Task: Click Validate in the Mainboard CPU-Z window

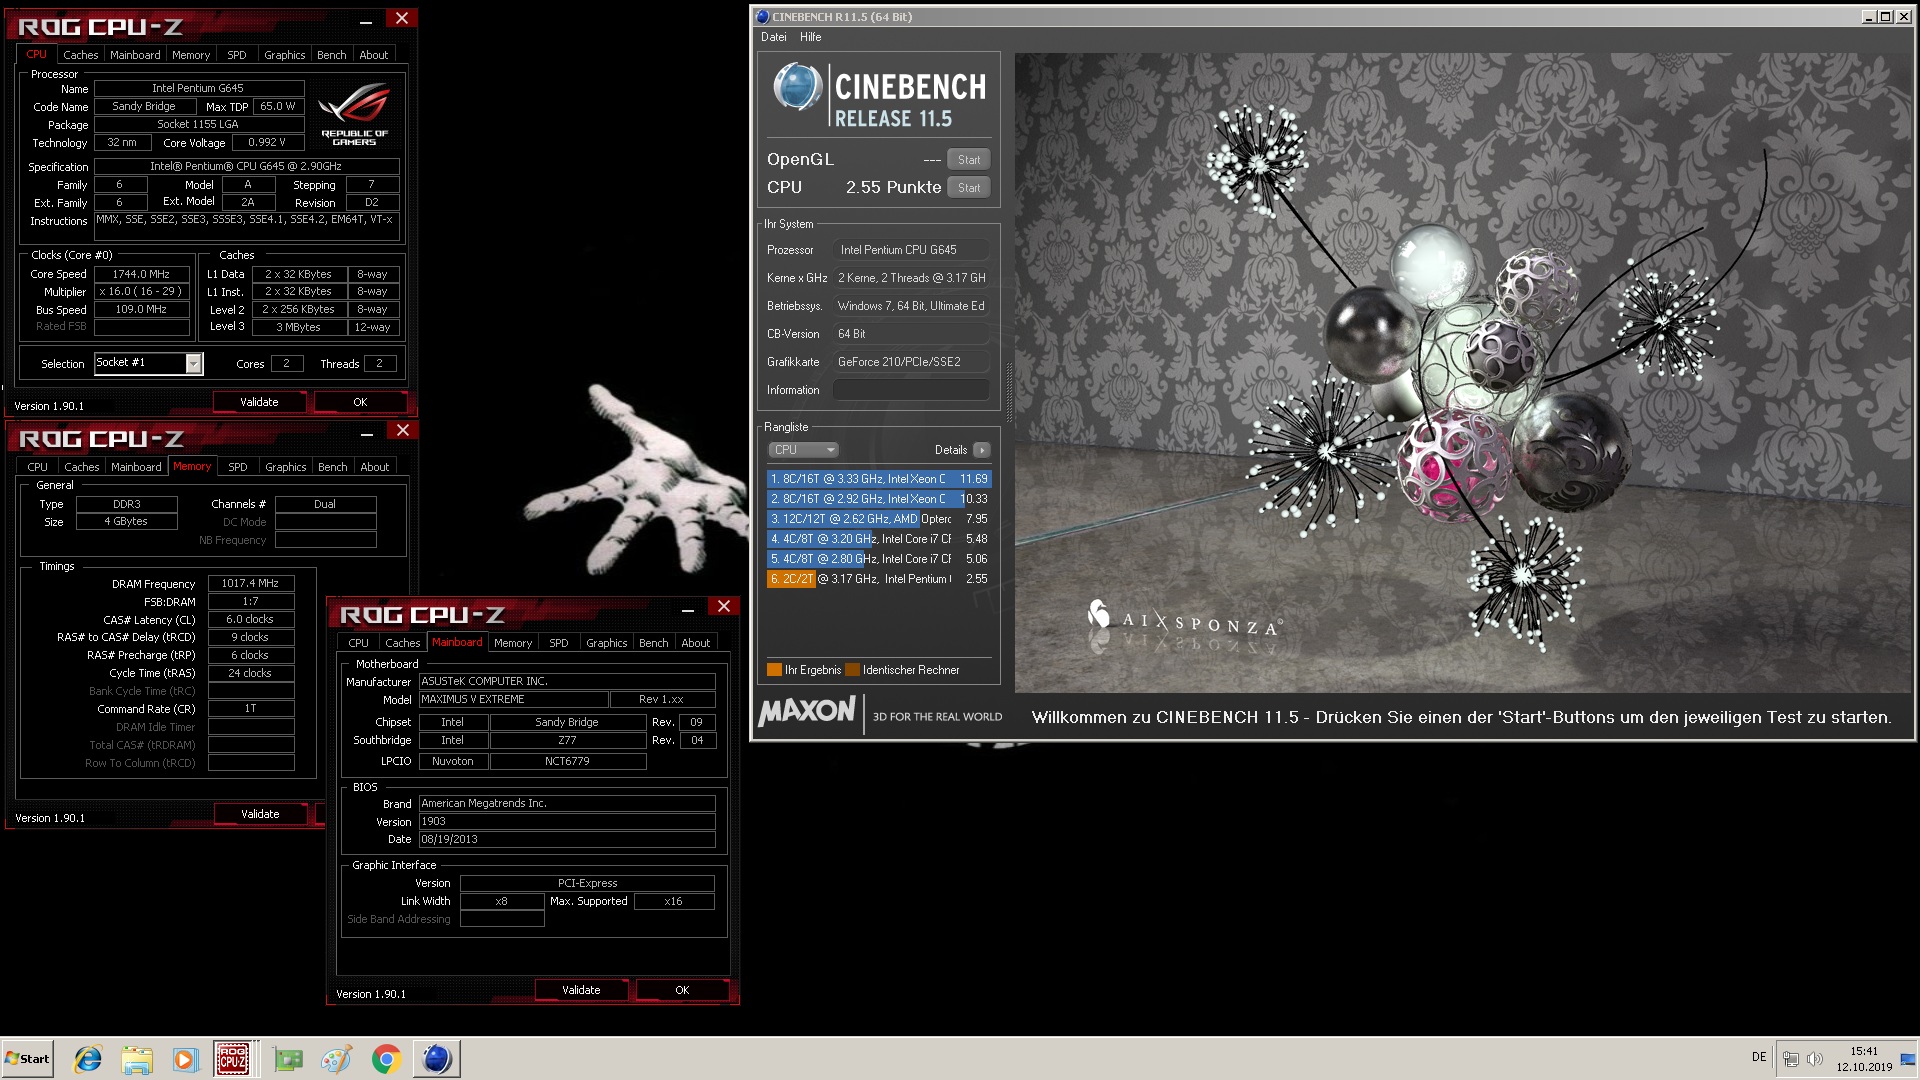Action: click(x=582, y=990)
